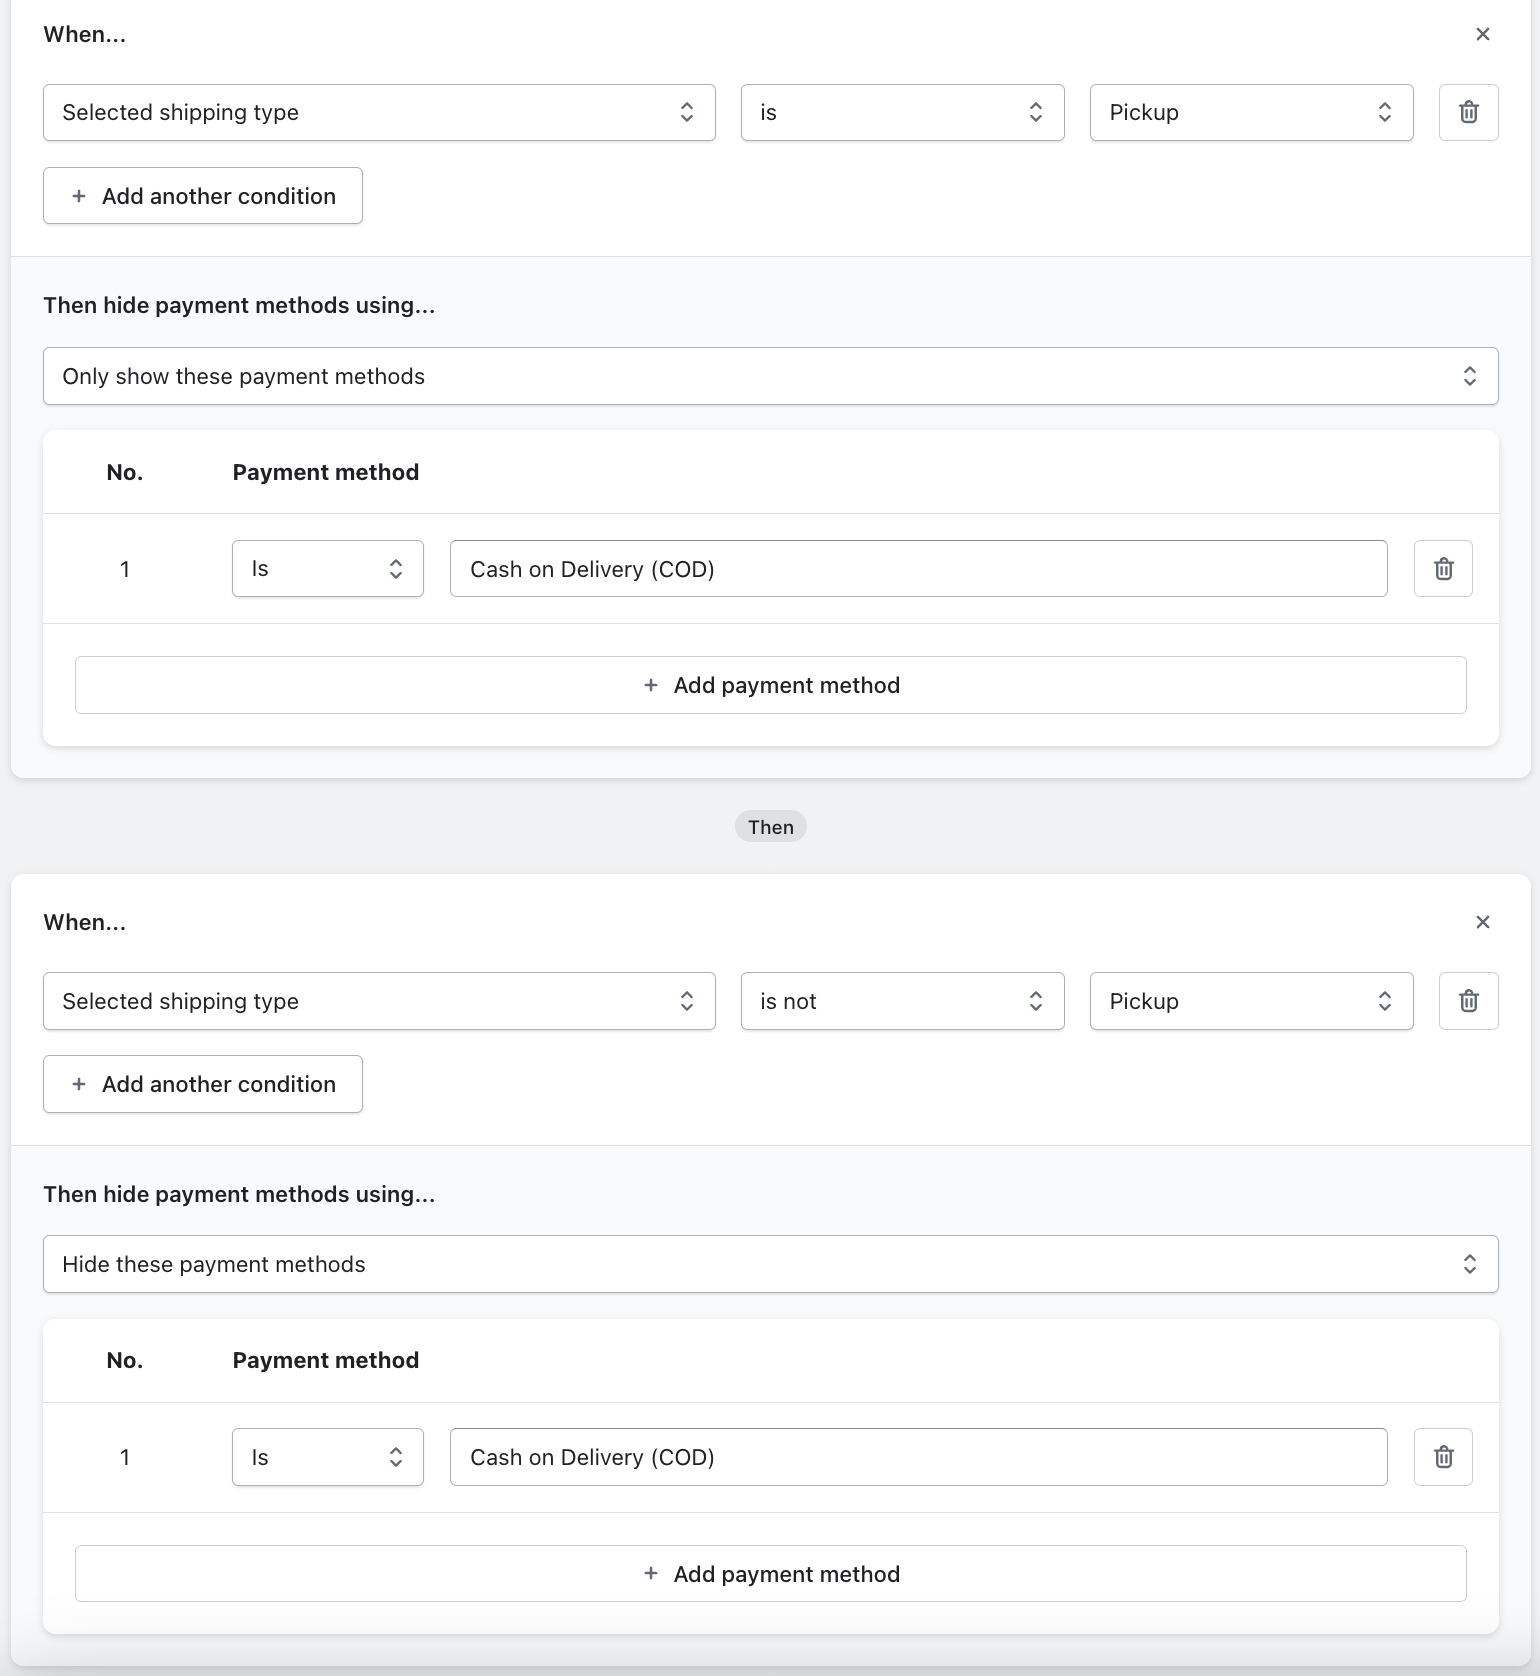This screenshot has width=1540, height=1676.
Task: Open the second rule's Pickup value dropdown
Action: click(1251, 1001)
